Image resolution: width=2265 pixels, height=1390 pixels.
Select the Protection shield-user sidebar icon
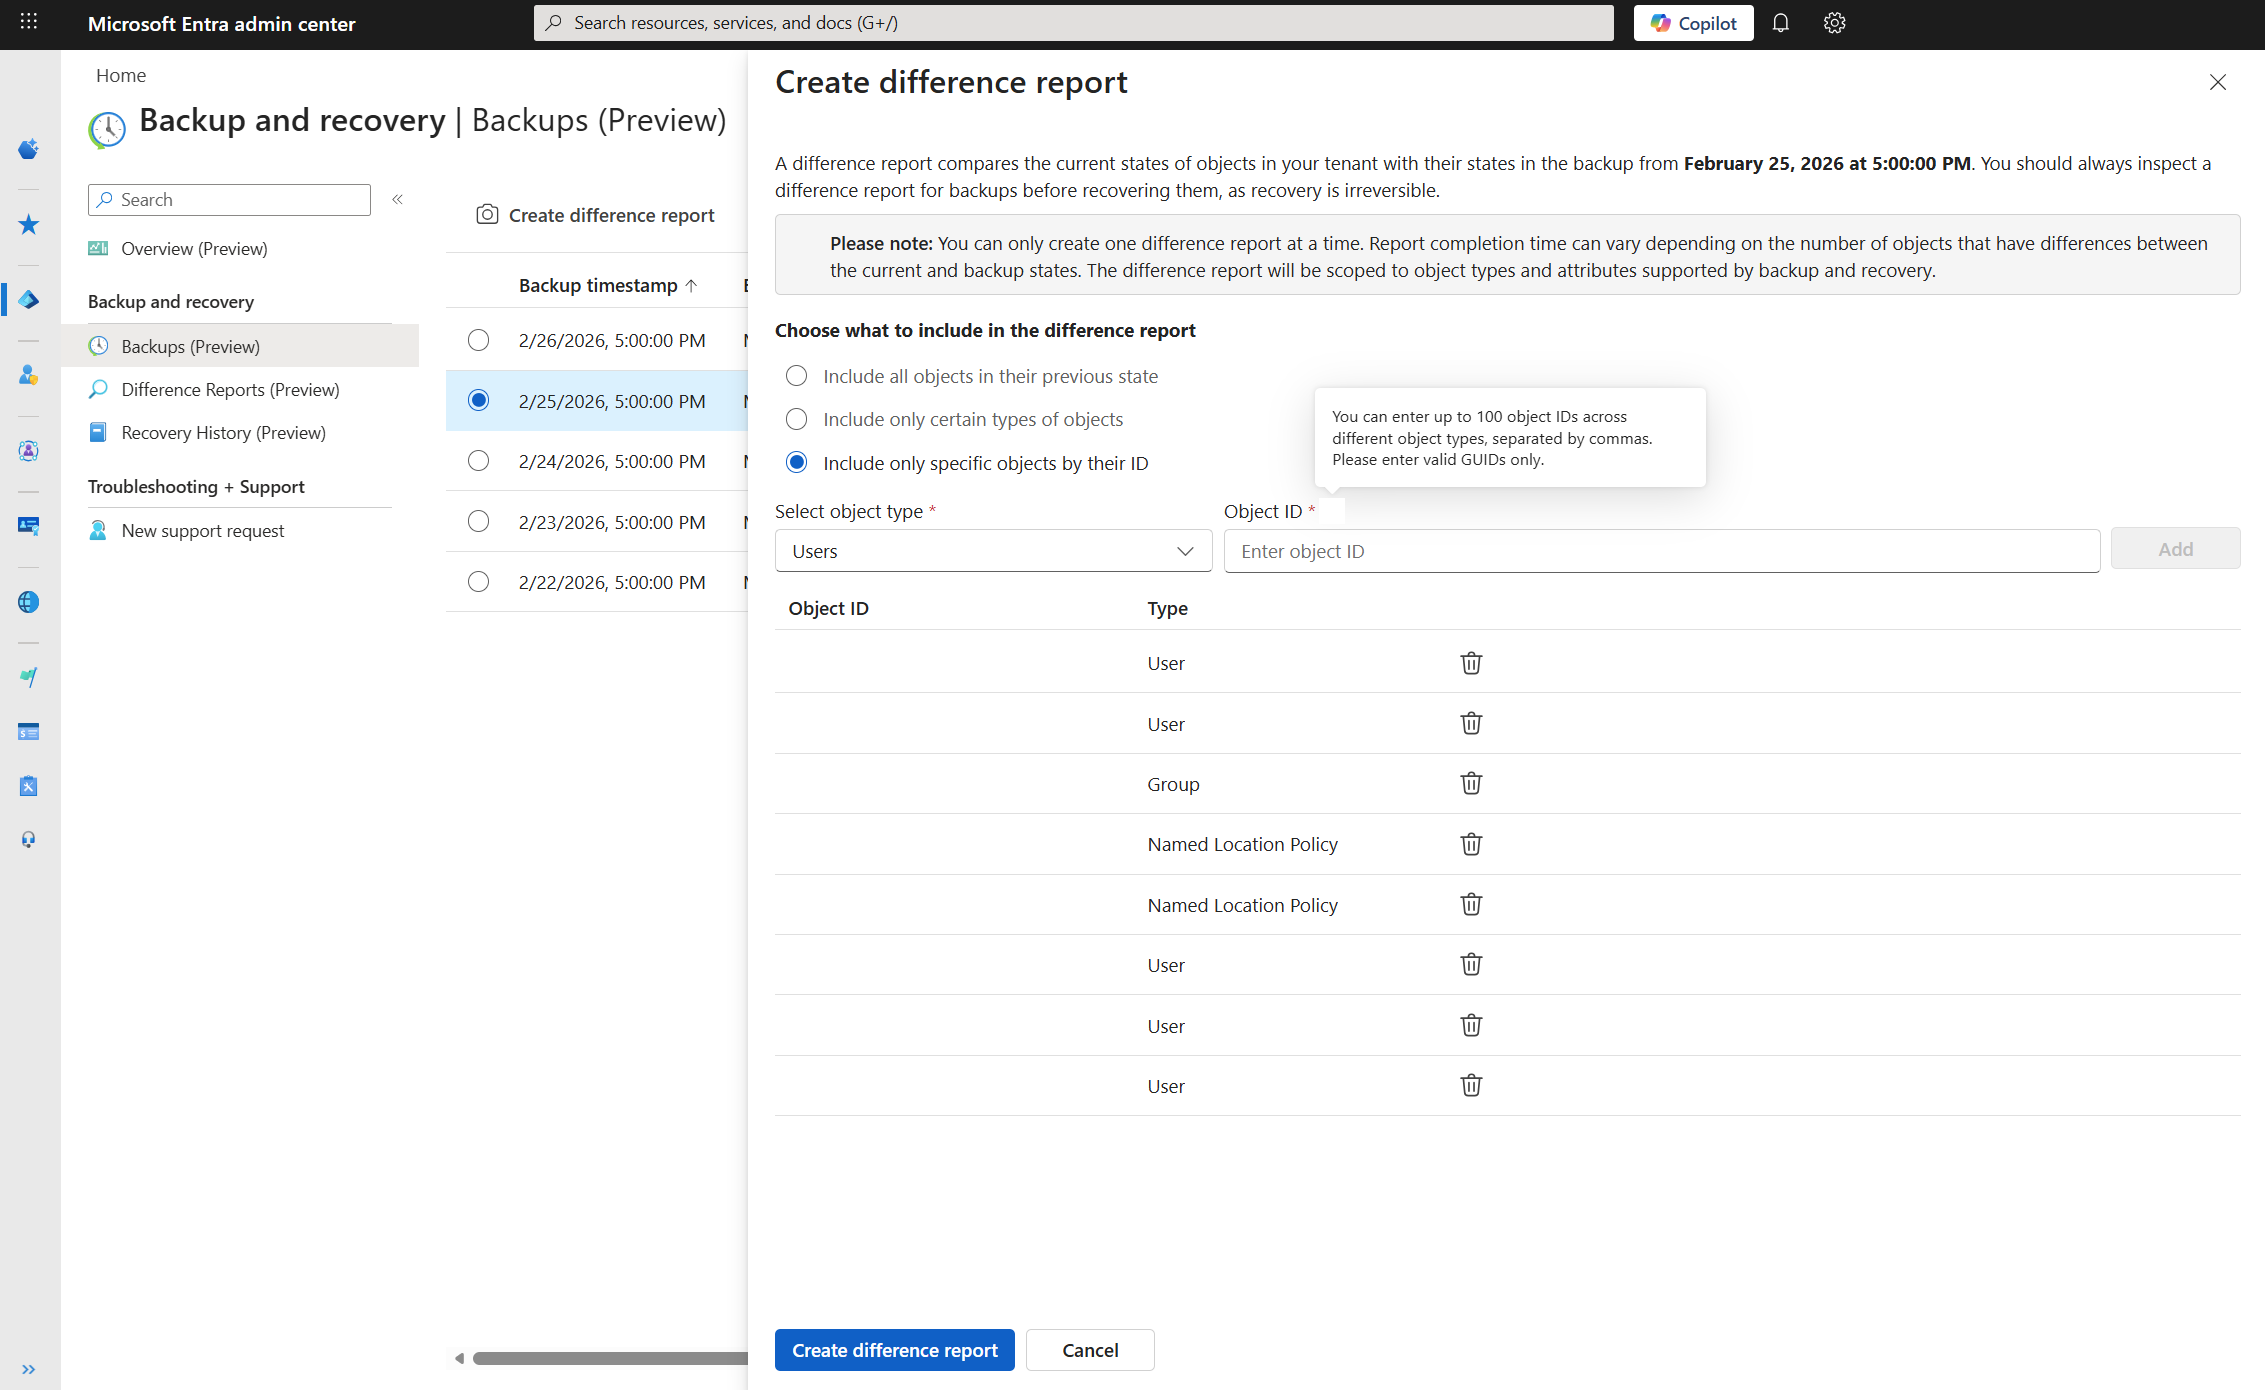[28, 375]
